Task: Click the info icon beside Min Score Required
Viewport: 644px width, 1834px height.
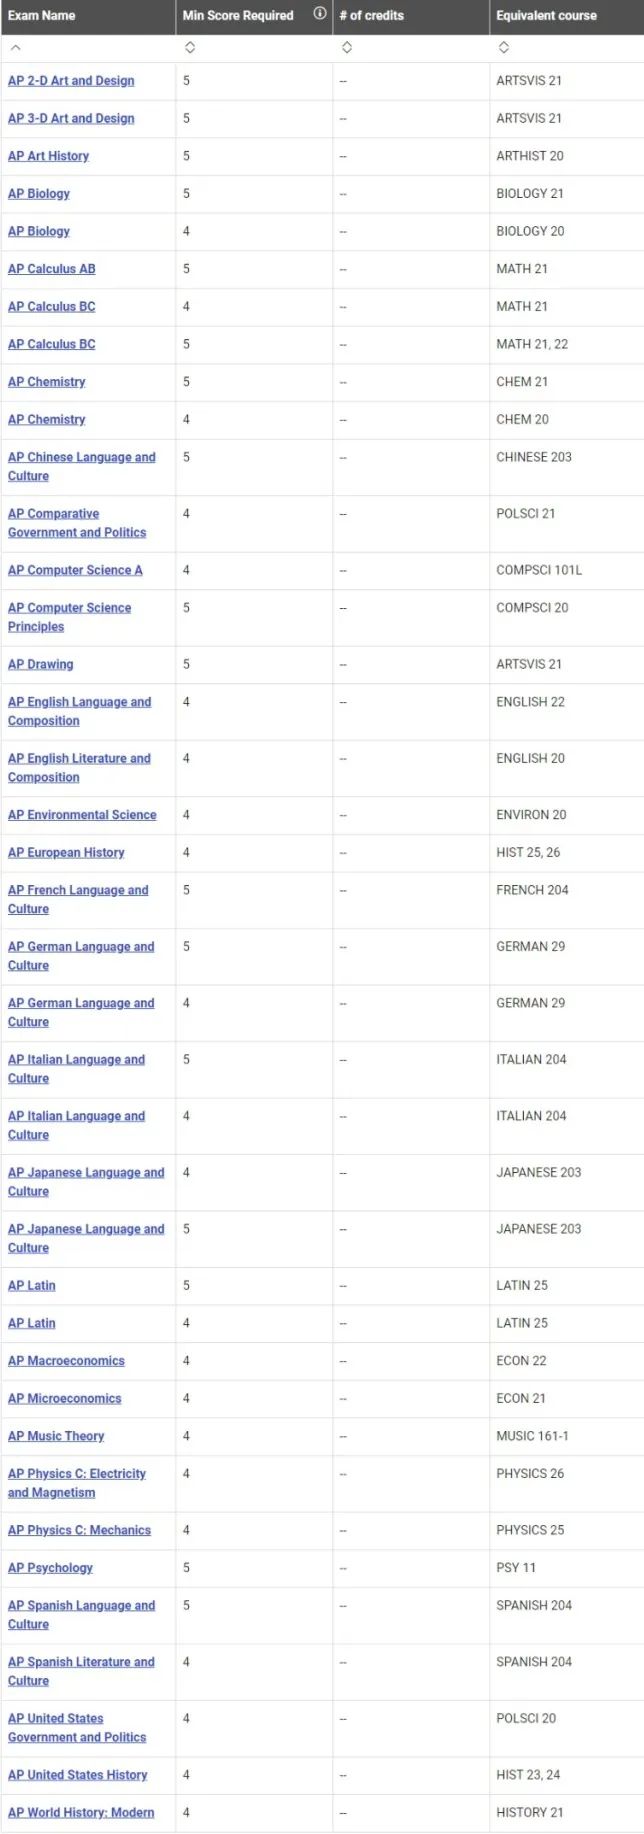Action: pos(320,14)
